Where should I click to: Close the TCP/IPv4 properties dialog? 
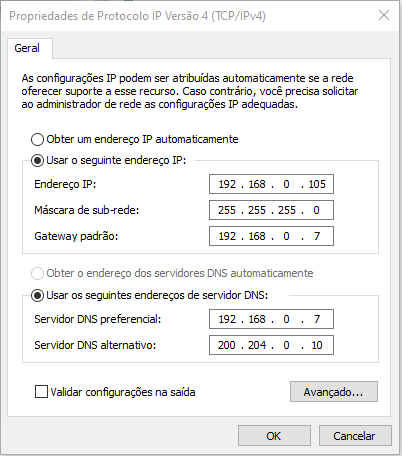coord(384,15)
